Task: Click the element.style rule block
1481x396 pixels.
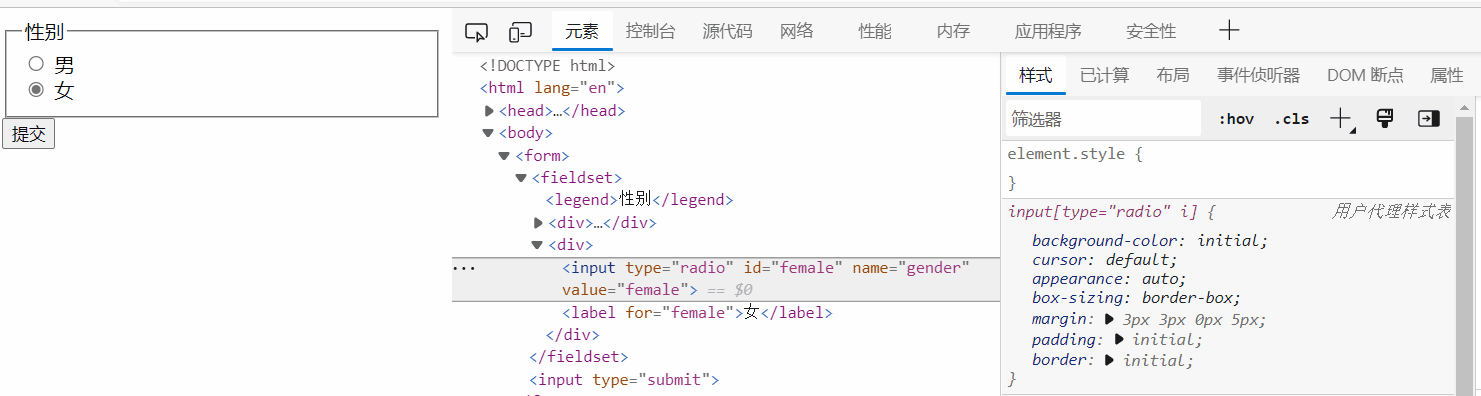Action: click(x=1228, y=169)
